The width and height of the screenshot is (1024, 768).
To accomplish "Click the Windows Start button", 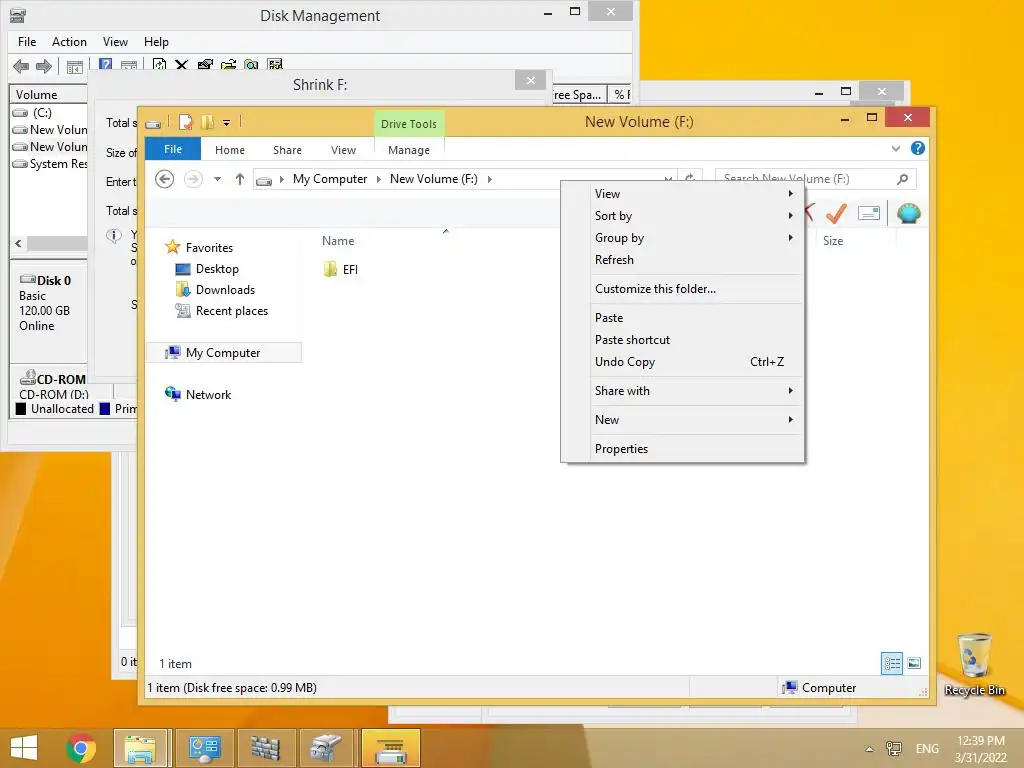I will click(24, 748).
